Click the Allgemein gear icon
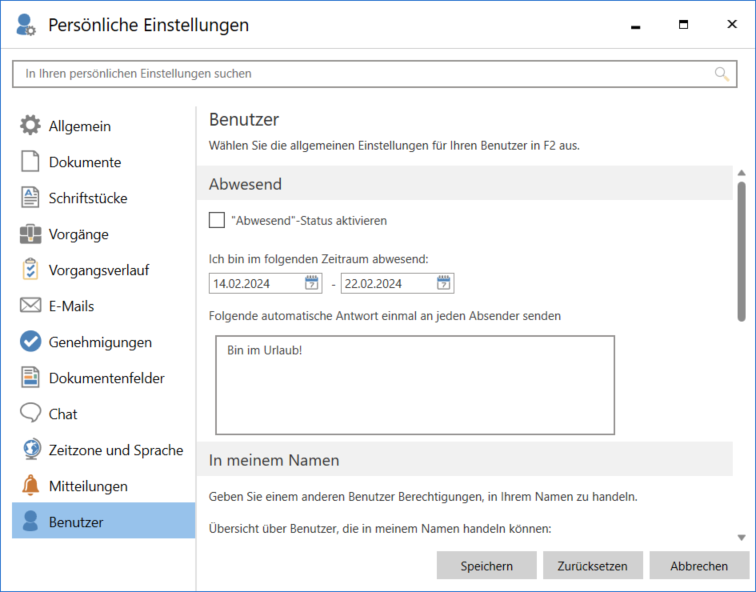756x592 pixels. [30, 125]
